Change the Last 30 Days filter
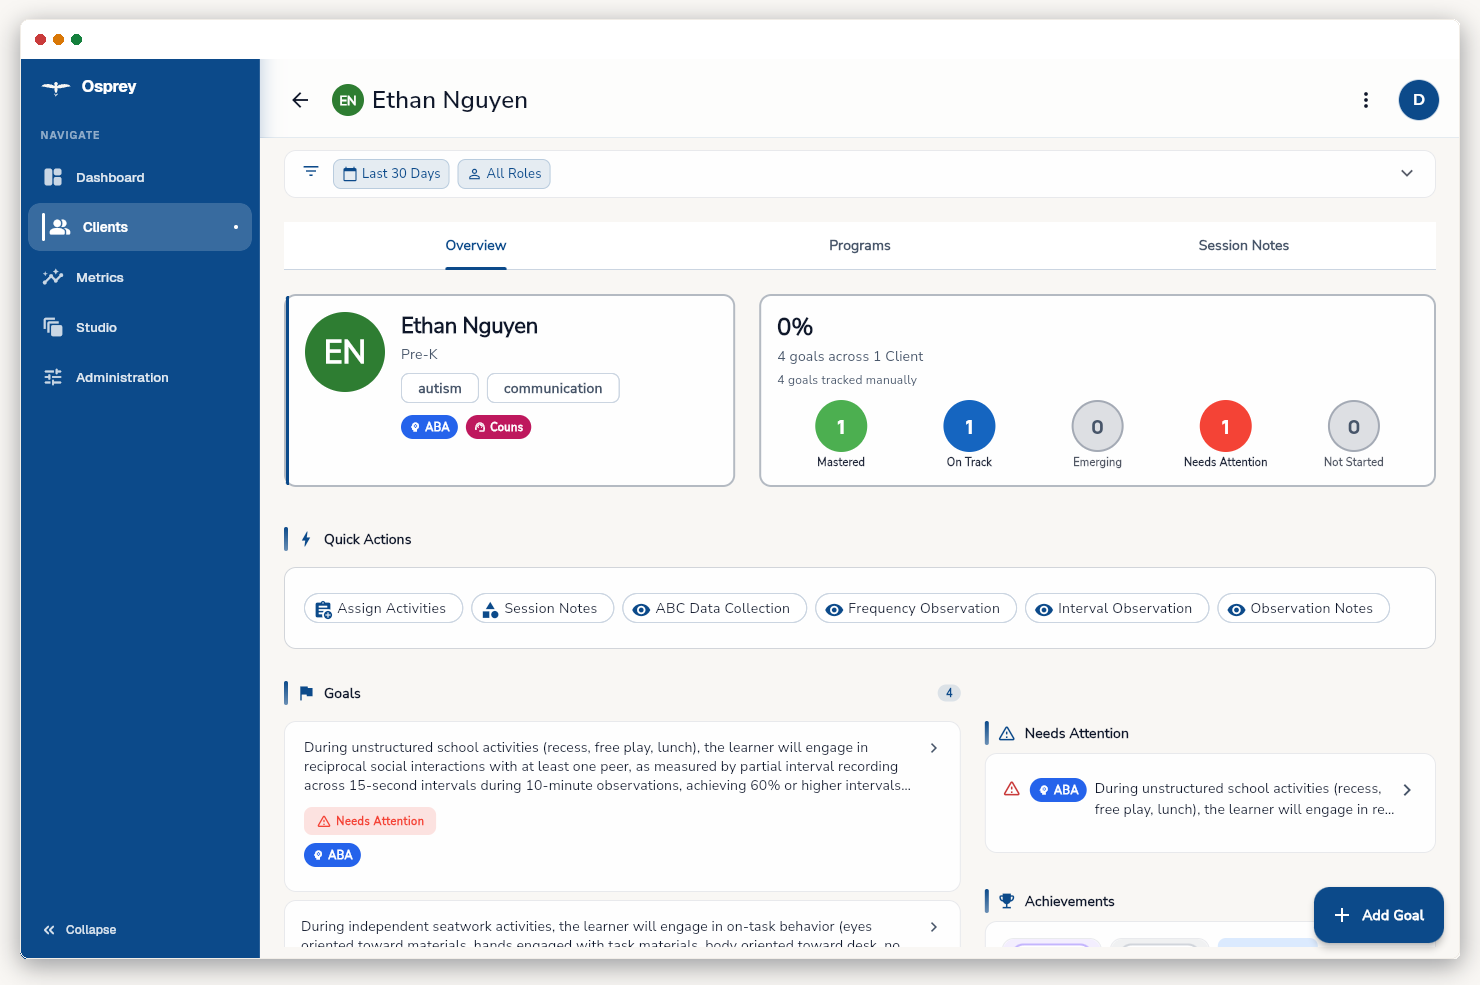The width and height of the screenshot is (1480, 985). (391, 174)
